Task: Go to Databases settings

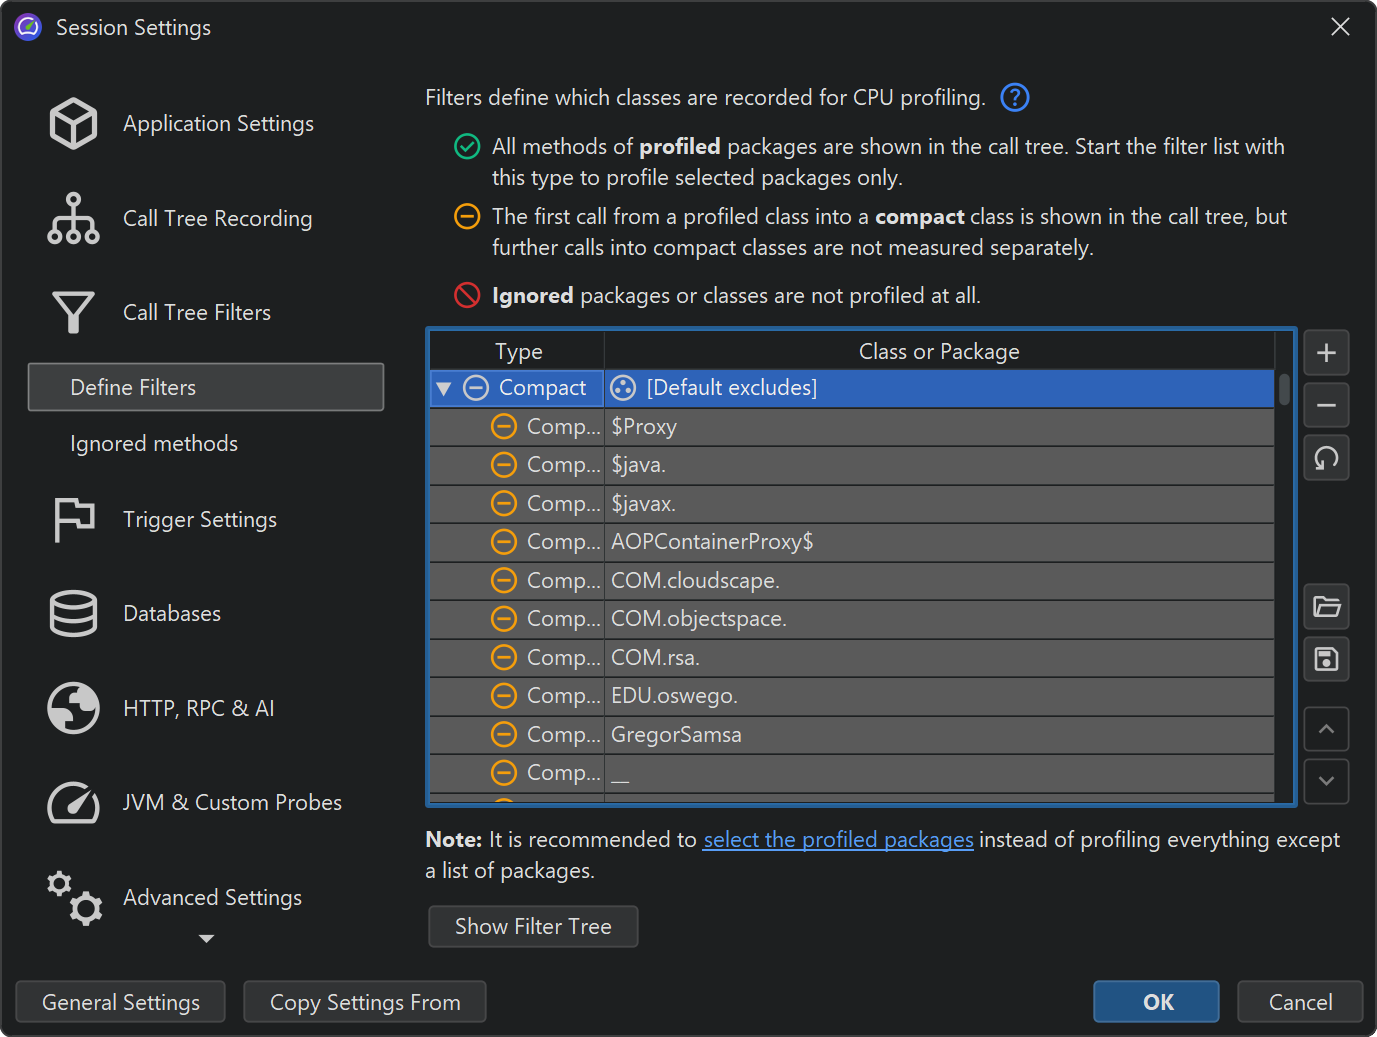Action: 172,614
